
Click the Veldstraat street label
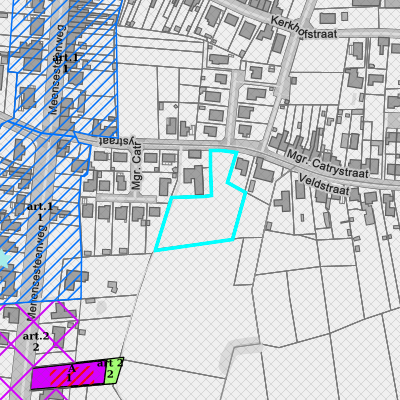click(324, 185)
